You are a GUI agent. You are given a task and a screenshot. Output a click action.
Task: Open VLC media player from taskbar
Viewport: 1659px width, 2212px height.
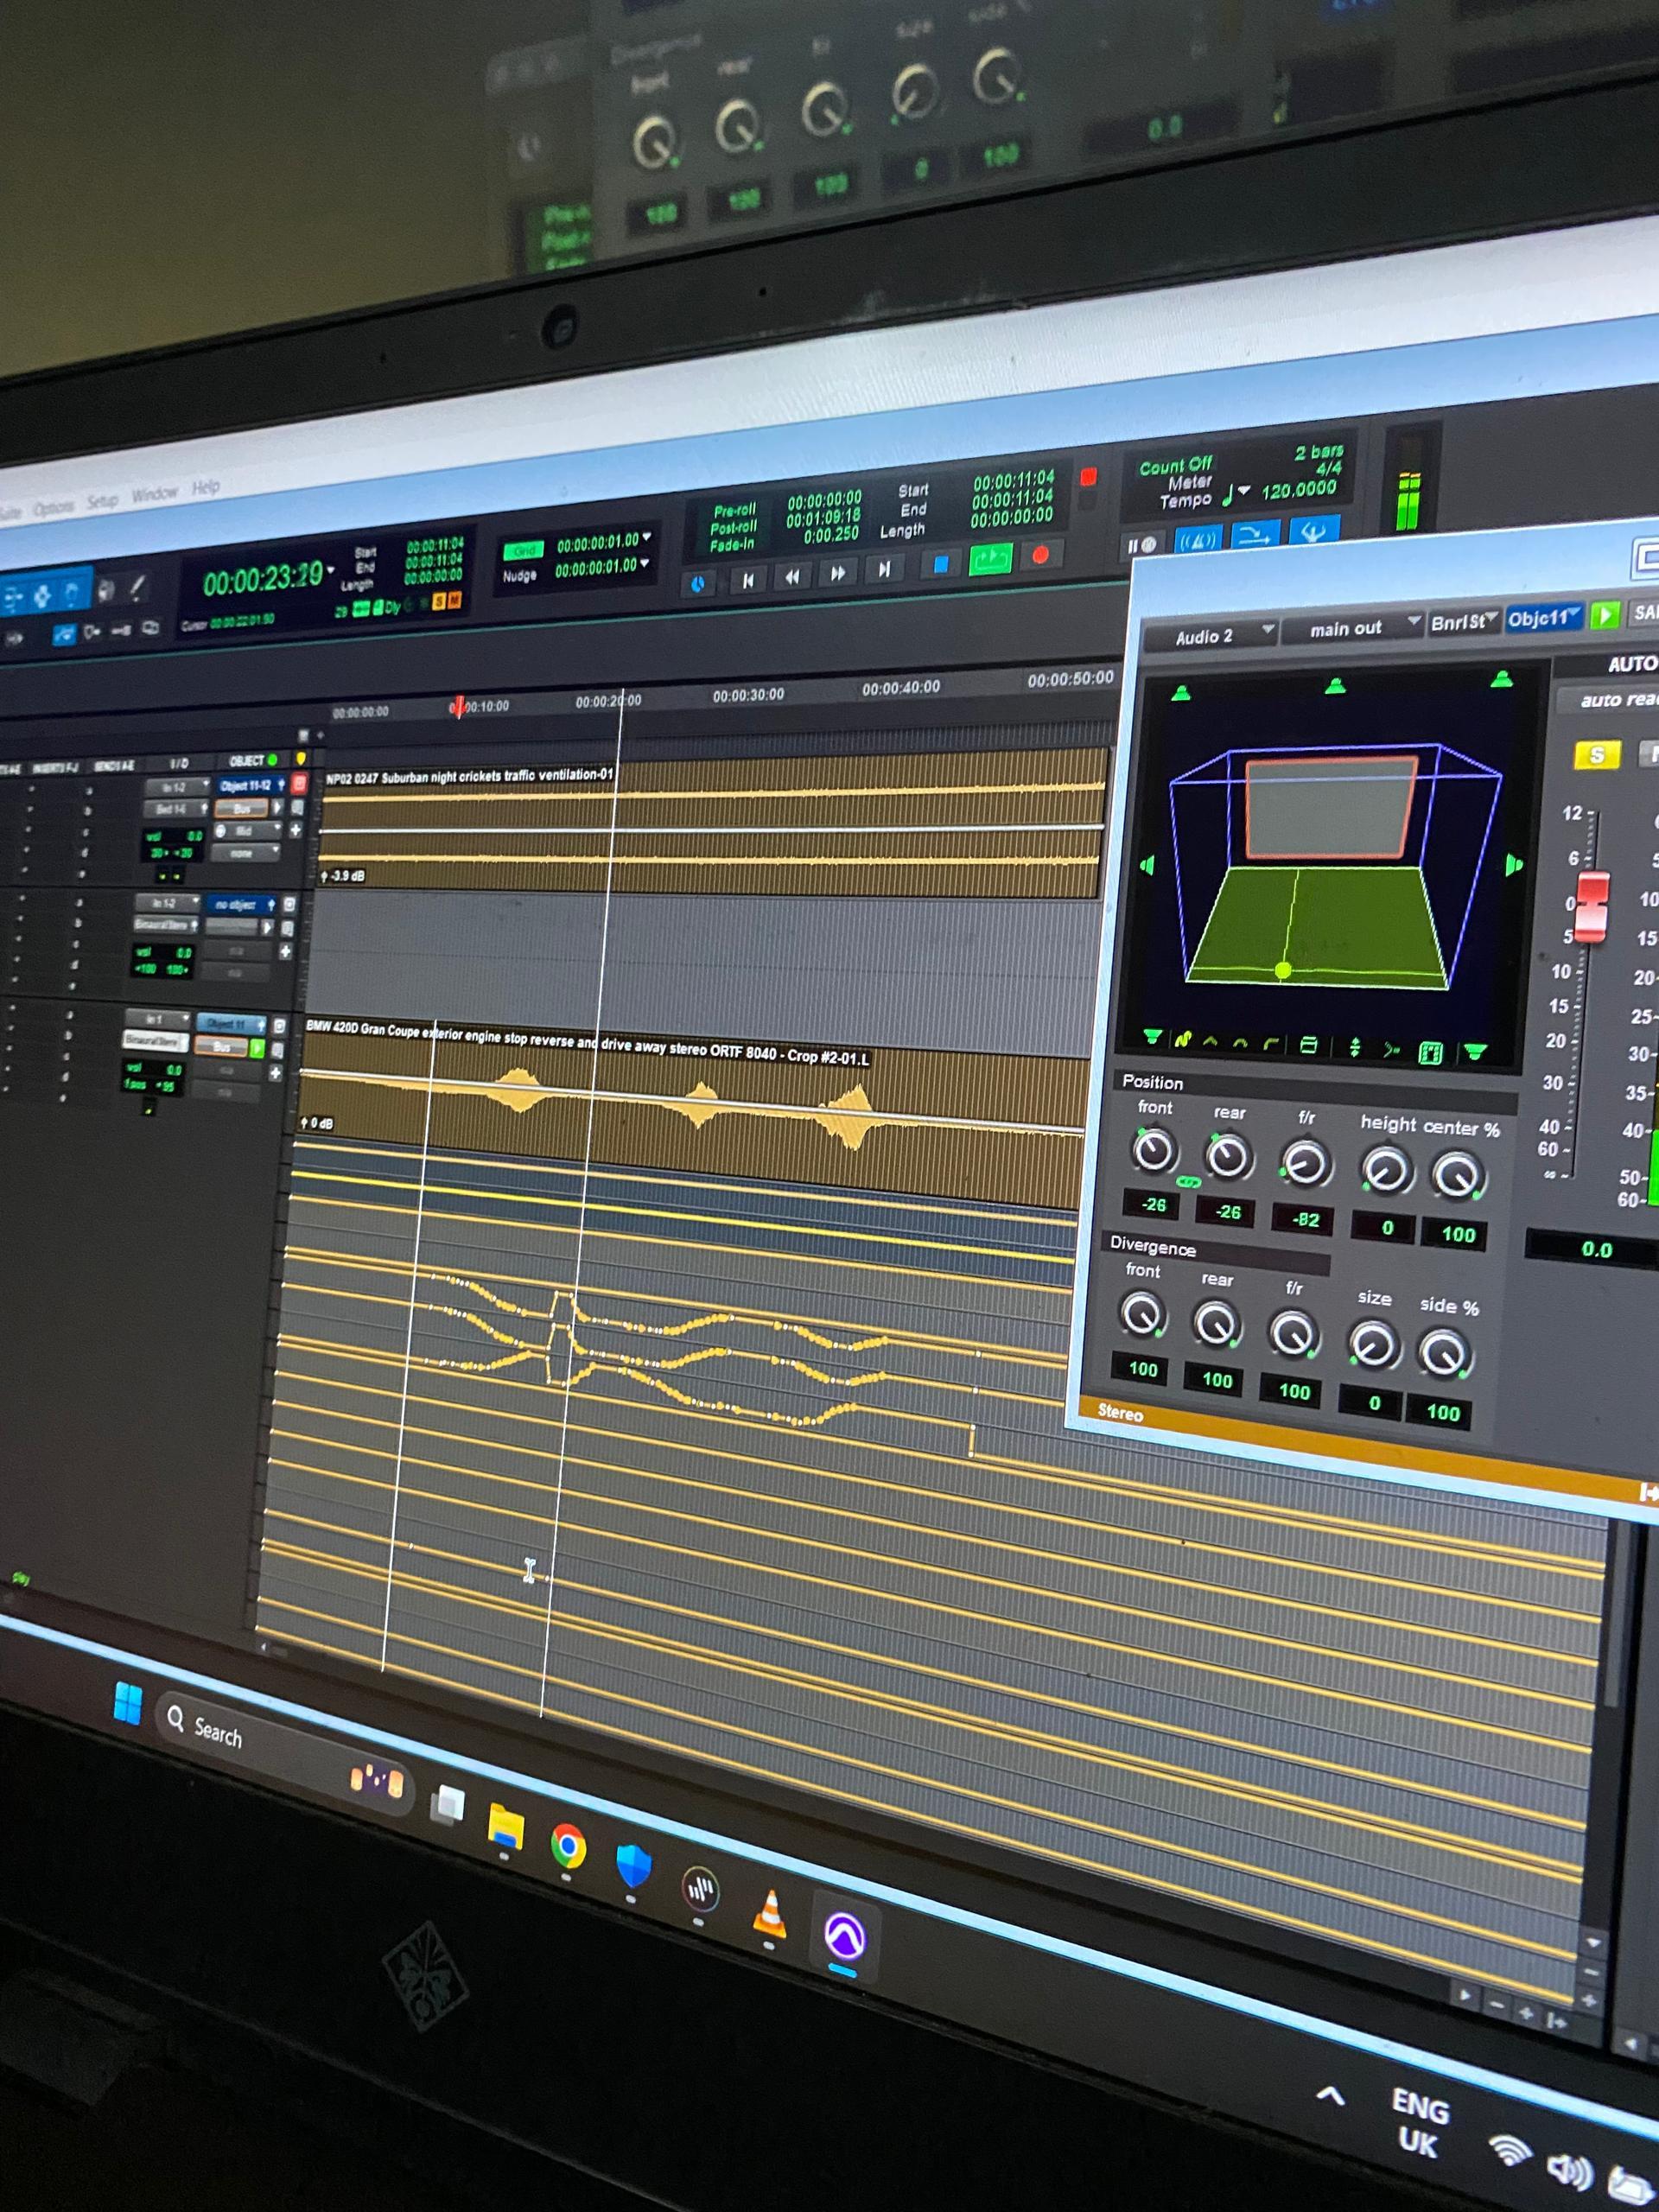click(769, 1913)
